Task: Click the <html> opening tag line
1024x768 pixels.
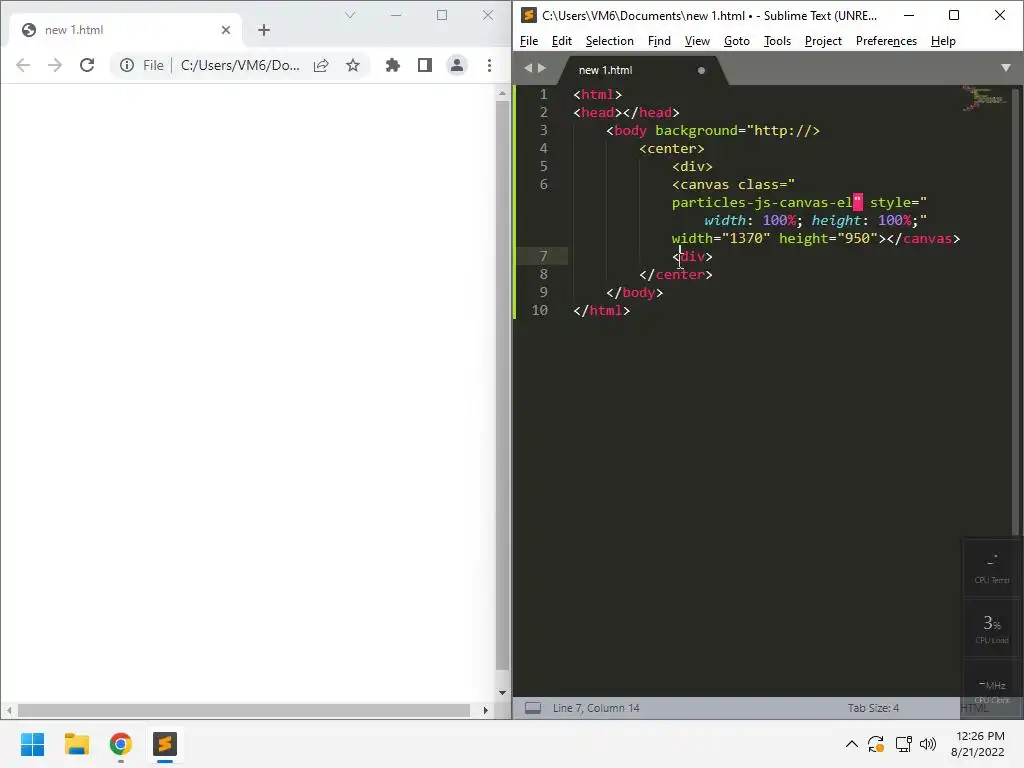Action: pos(598,95)
